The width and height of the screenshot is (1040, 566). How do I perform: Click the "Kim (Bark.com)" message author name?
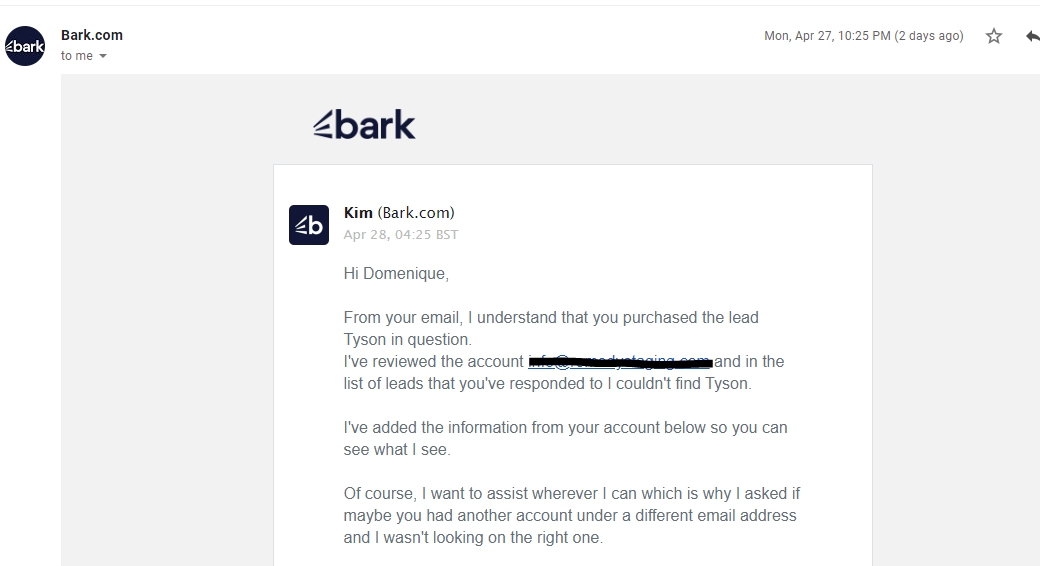(399, 213)
